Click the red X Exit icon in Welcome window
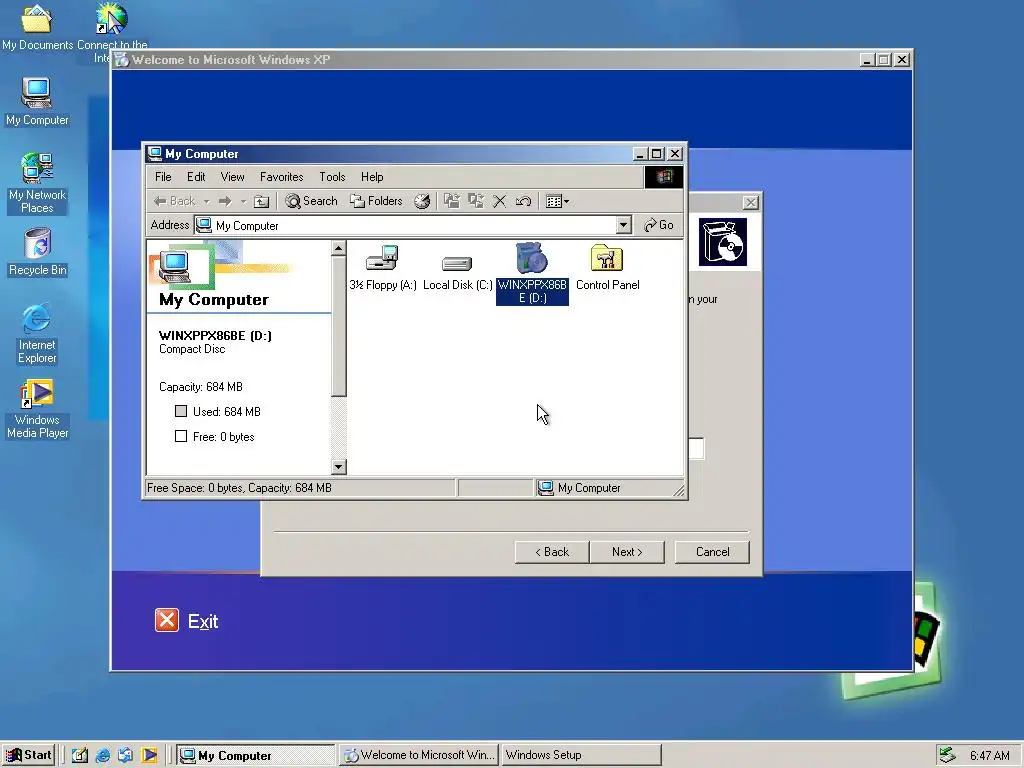 pyautogui.click(x=167, y=620)
